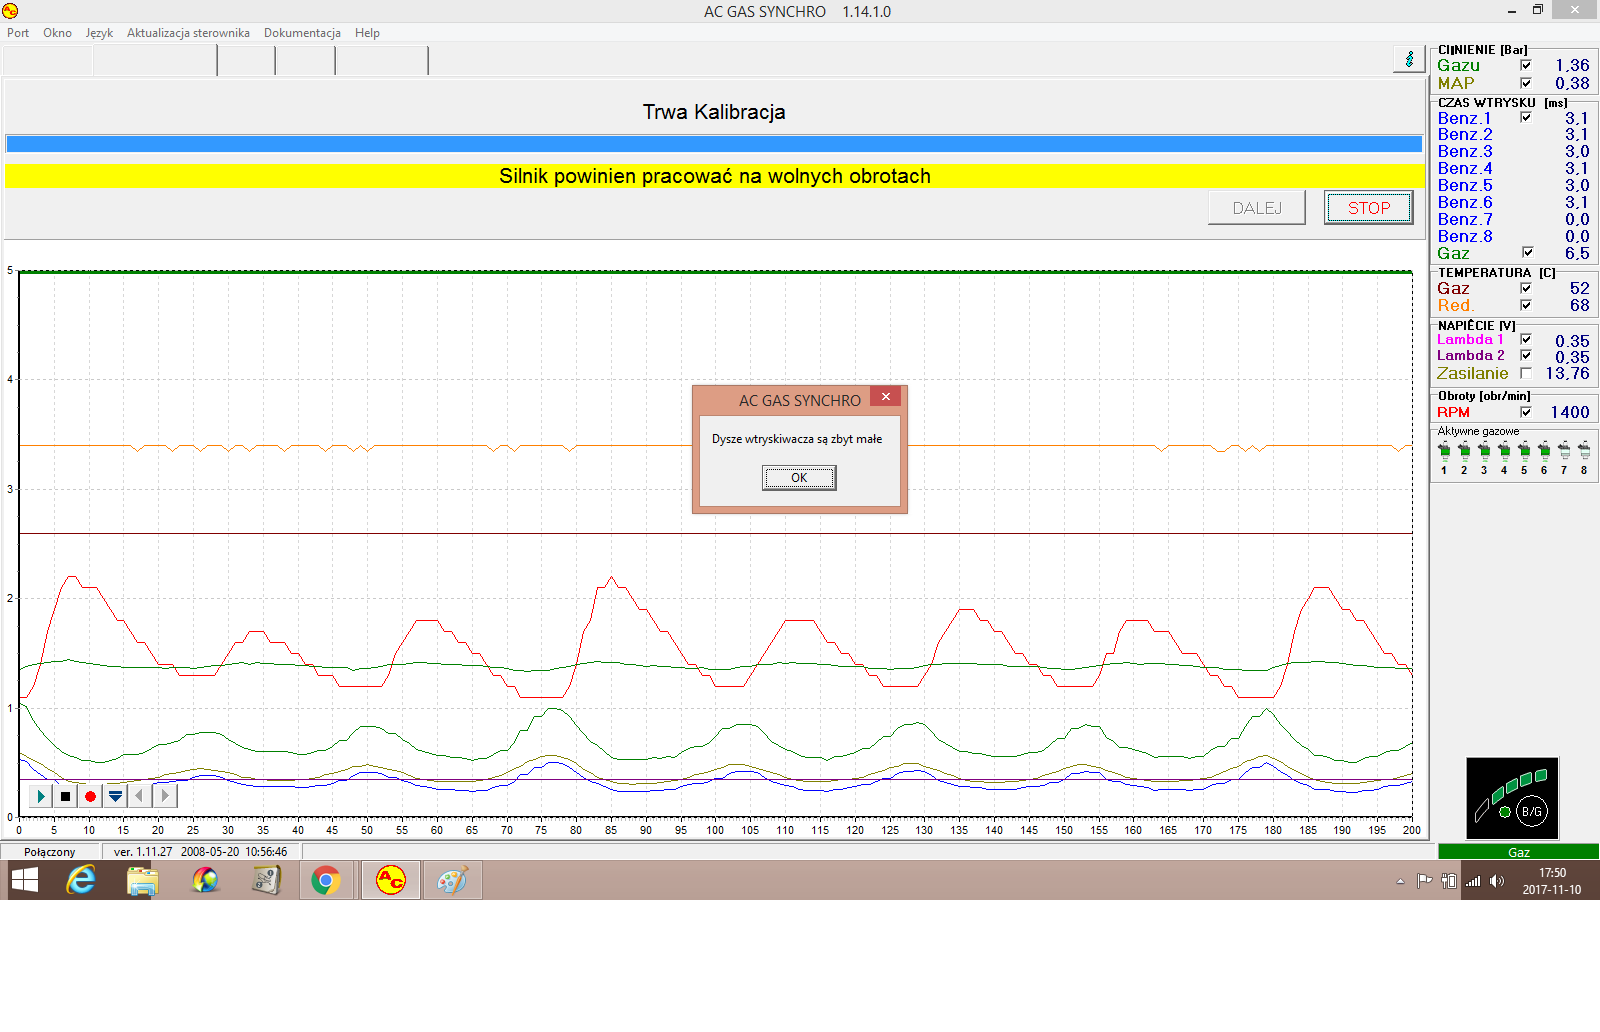Click the B/G round switch button
This screenshot has height=1032, width=1600.
(1532, 811)
